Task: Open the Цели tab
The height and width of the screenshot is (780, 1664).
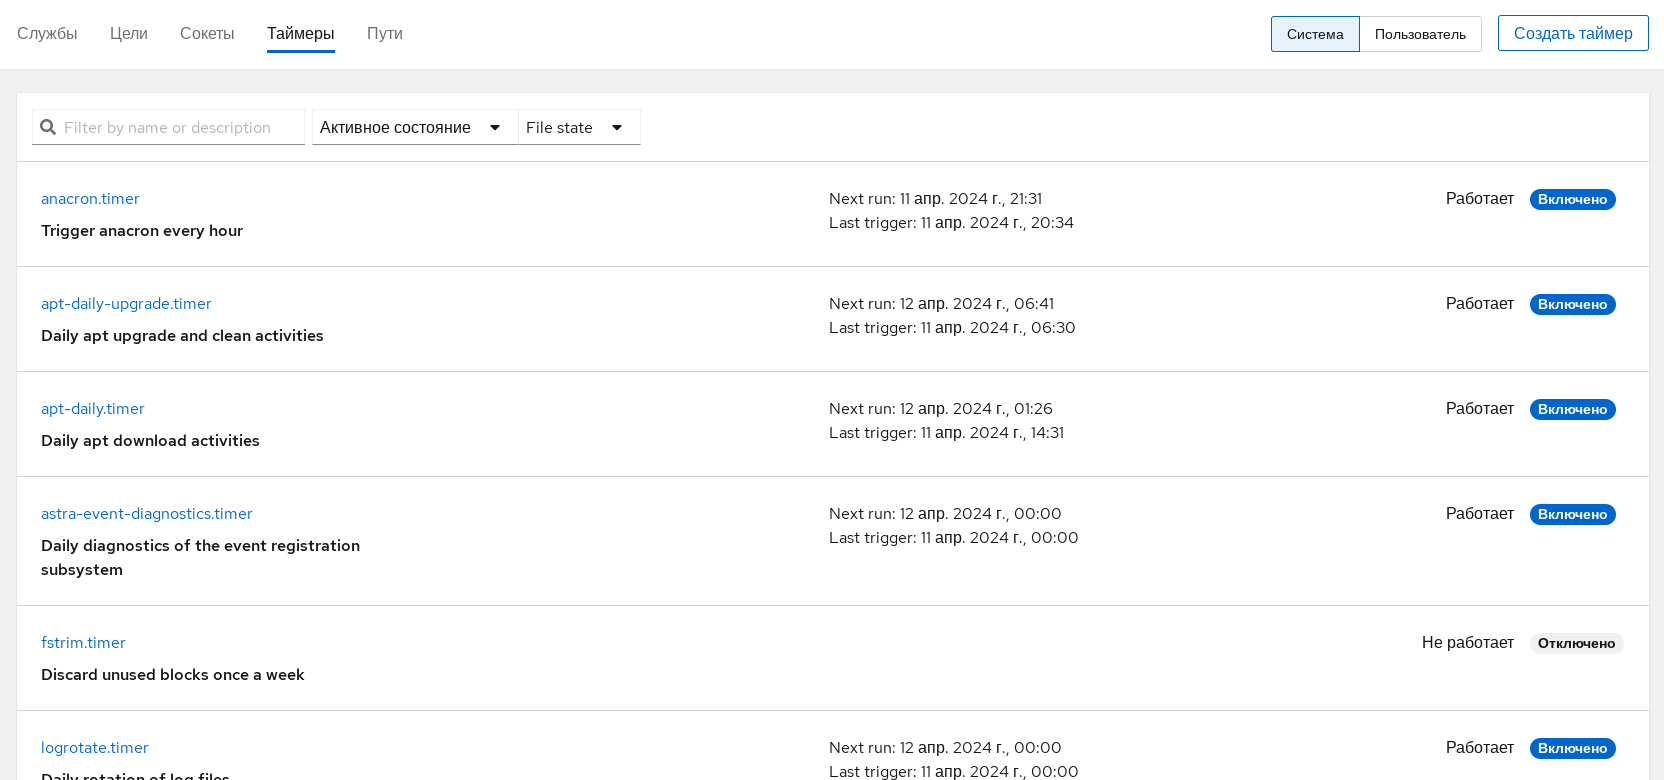Action: [129, 33]
